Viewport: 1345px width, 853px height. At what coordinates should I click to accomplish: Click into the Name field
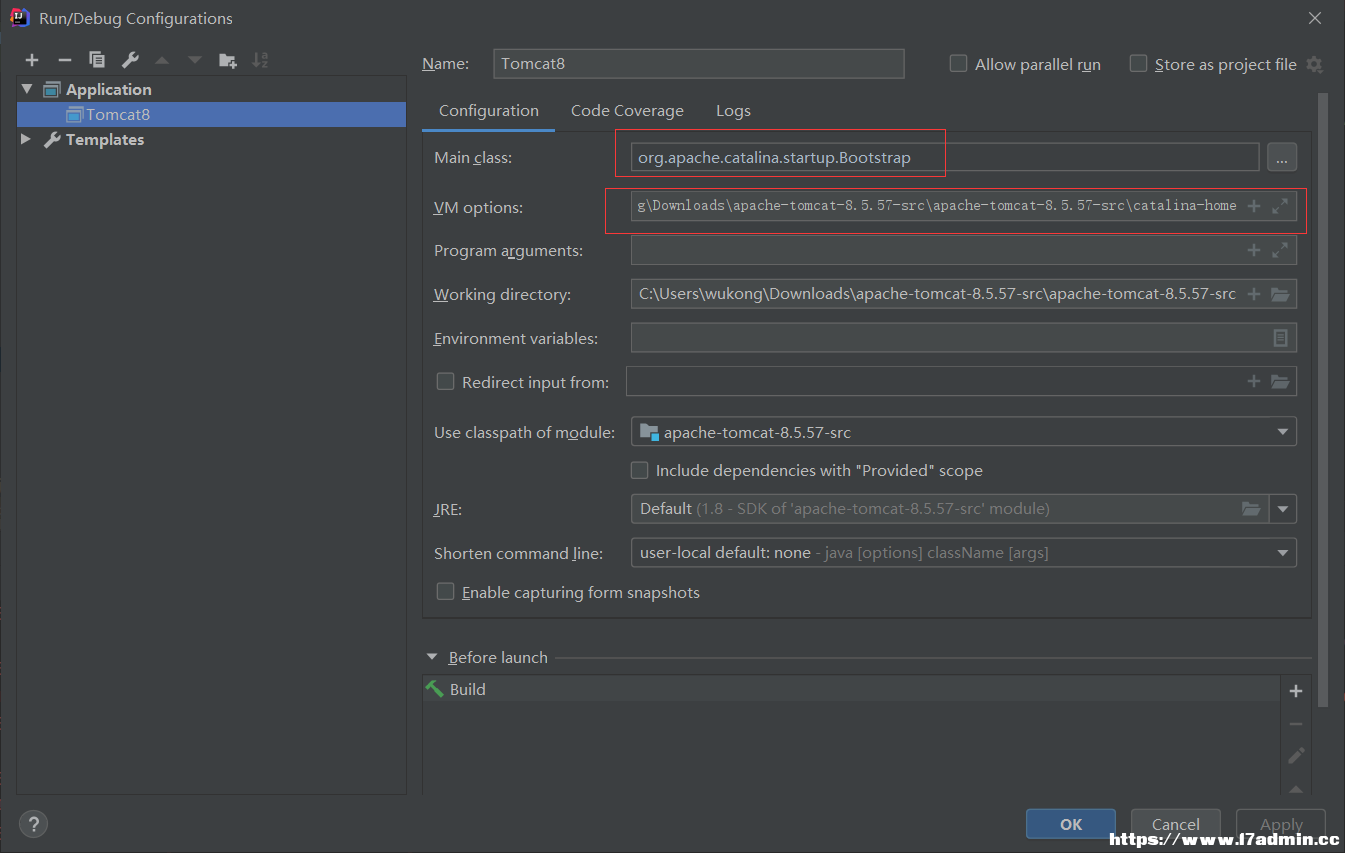pos(699,64)
